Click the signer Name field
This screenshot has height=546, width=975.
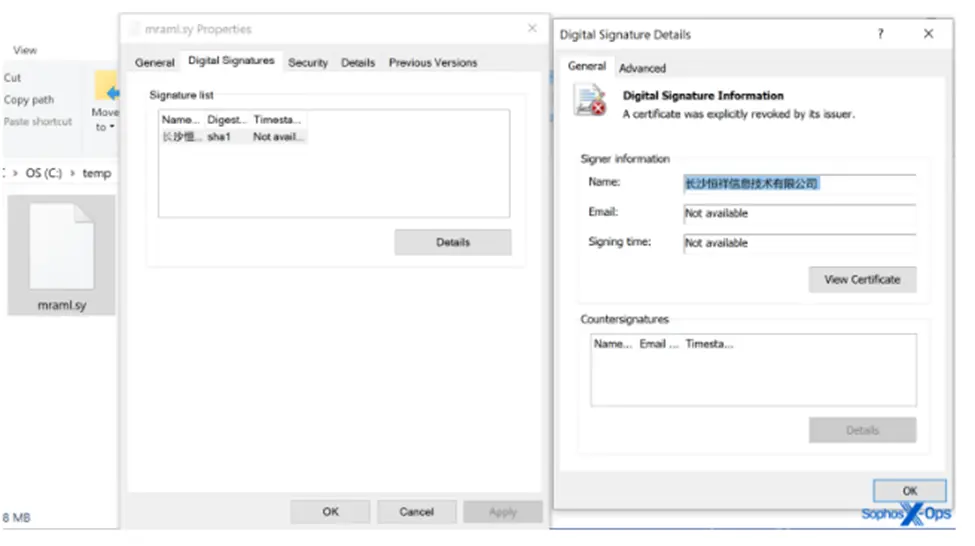(x=798, y=184)
